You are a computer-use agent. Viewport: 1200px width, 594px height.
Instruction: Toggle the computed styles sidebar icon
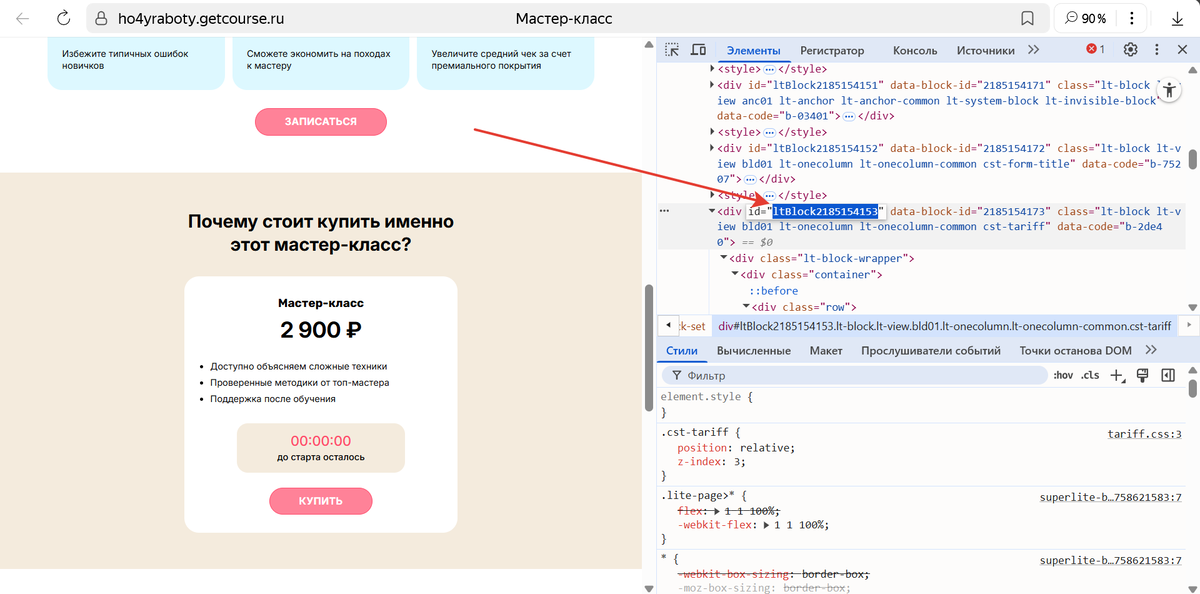click(1167, 376)
